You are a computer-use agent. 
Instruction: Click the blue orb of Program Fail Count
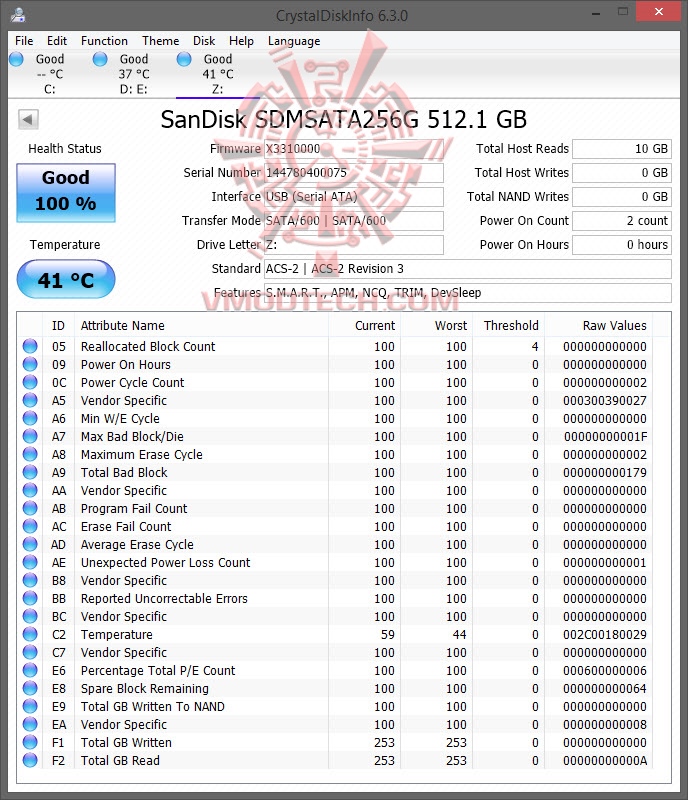(x=30, y=508)
